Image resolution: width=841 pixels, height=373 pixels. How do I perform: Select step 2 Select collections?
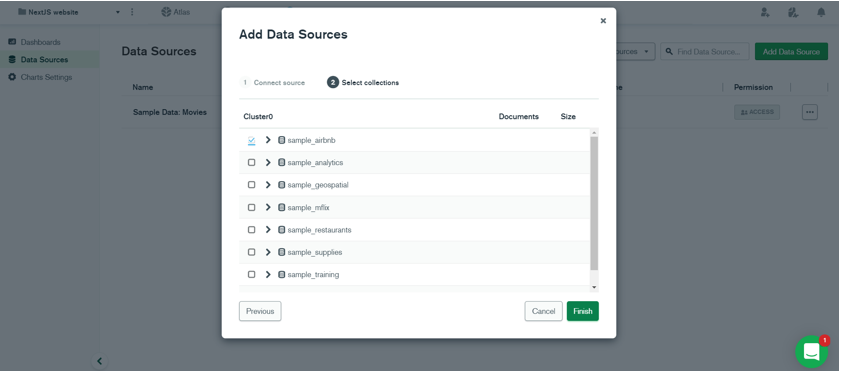point(363,83)
